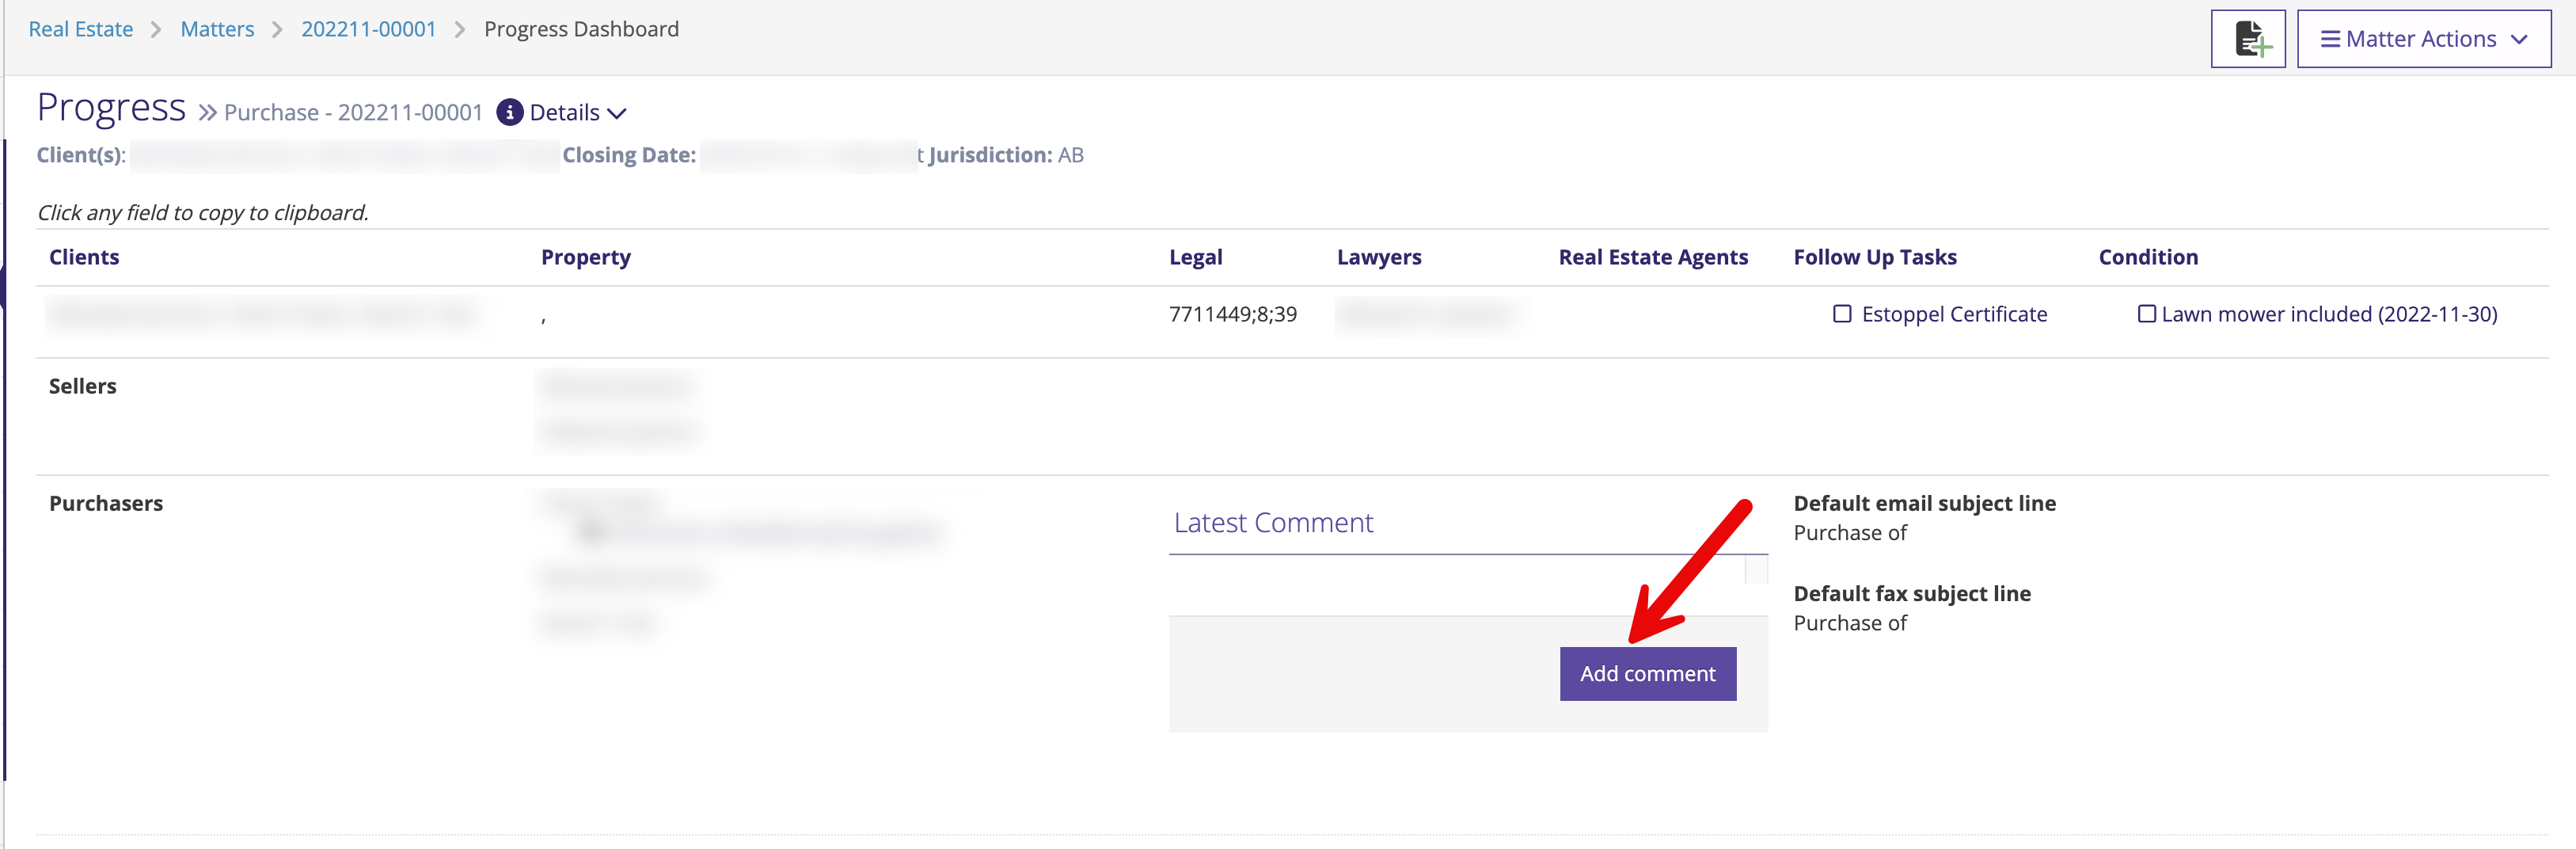The width and height of the screenshot is (2576, 849).
Task: Click the new document icon button
Action: point(2247,39)
